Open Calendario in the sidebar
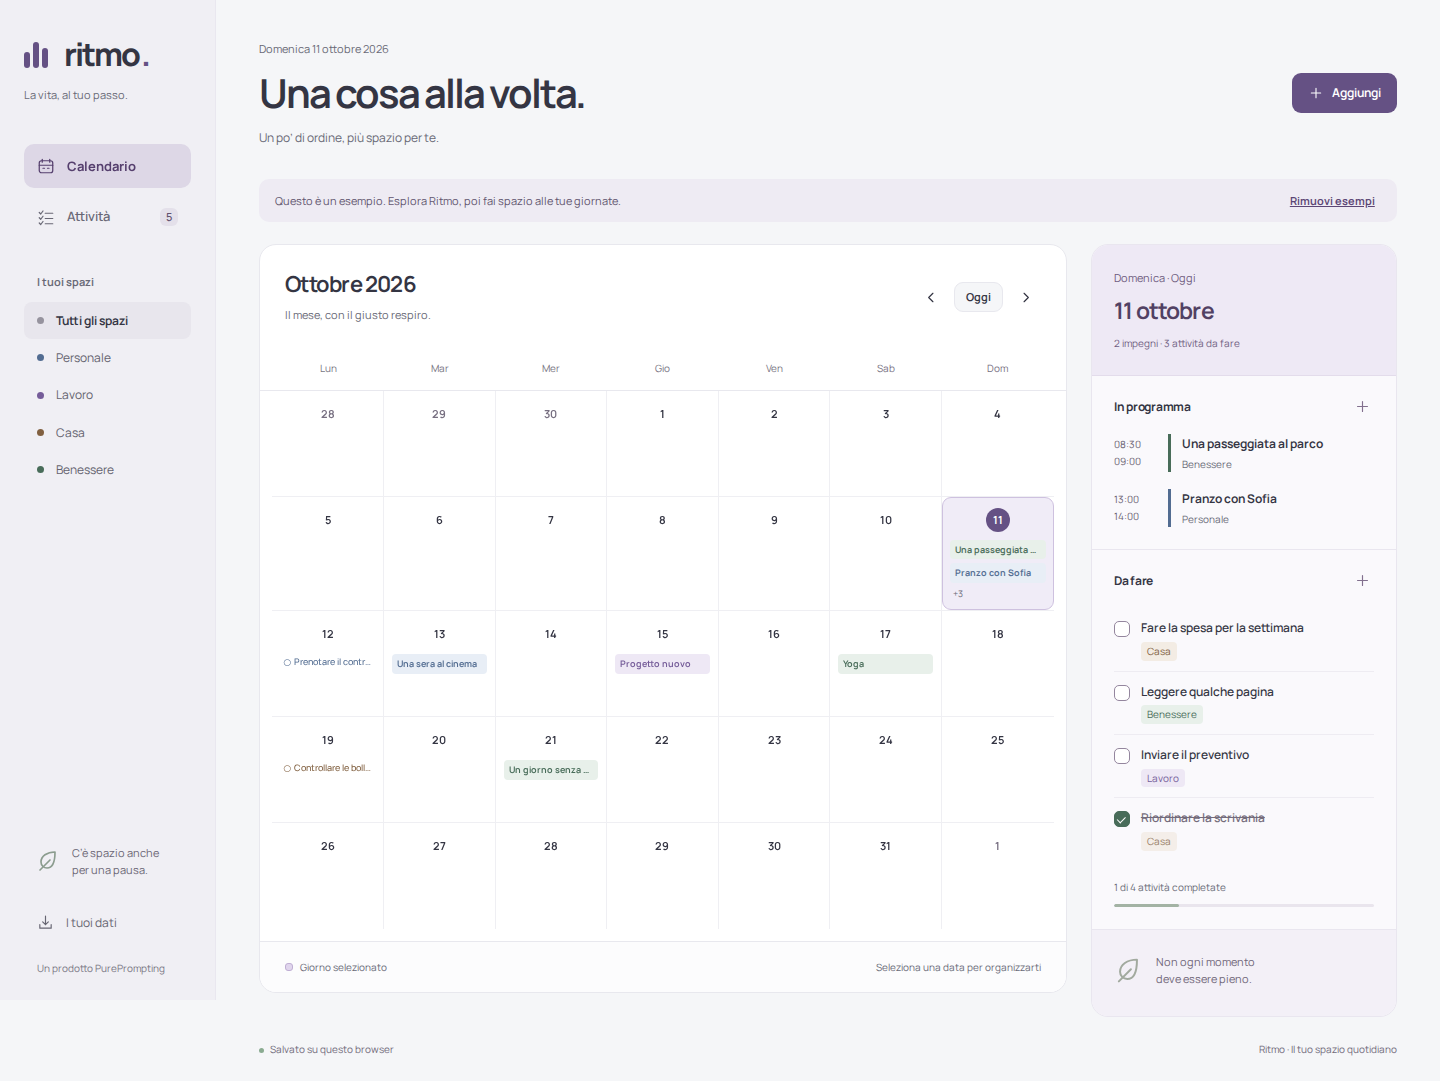 tap(107, 166)
